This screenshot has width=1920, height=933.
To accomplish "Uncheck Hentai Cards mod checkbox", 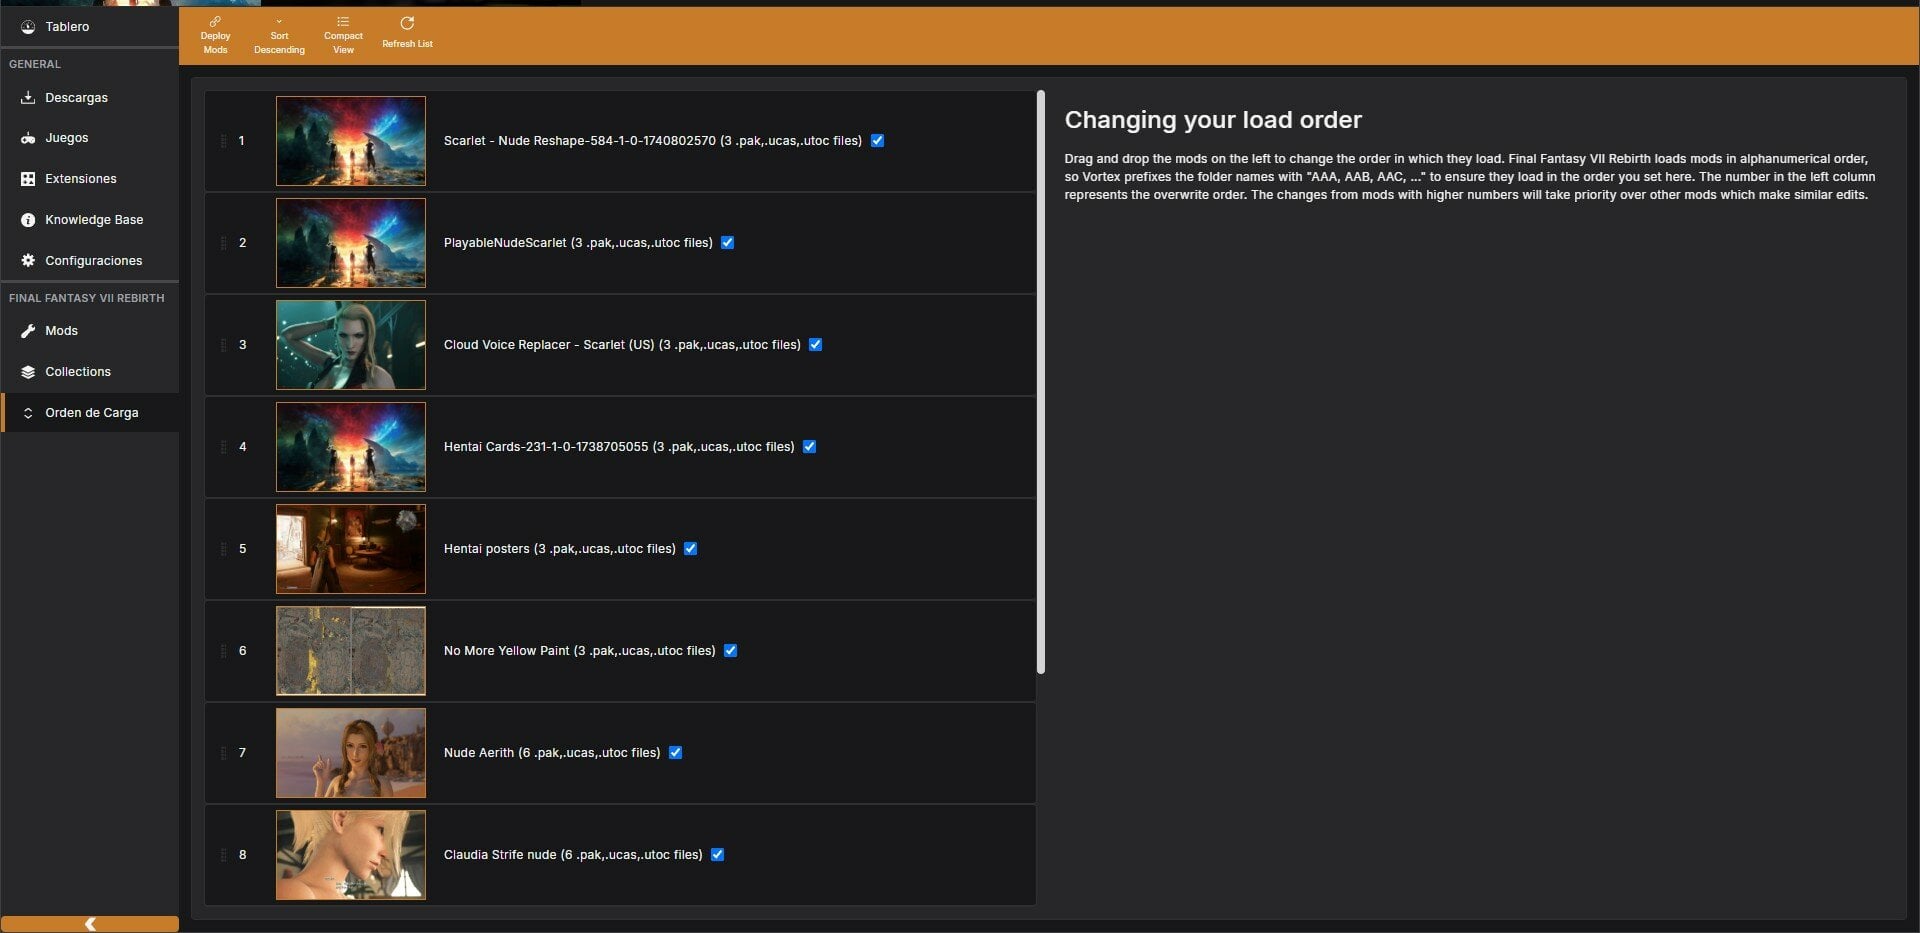I will (810, 447).
